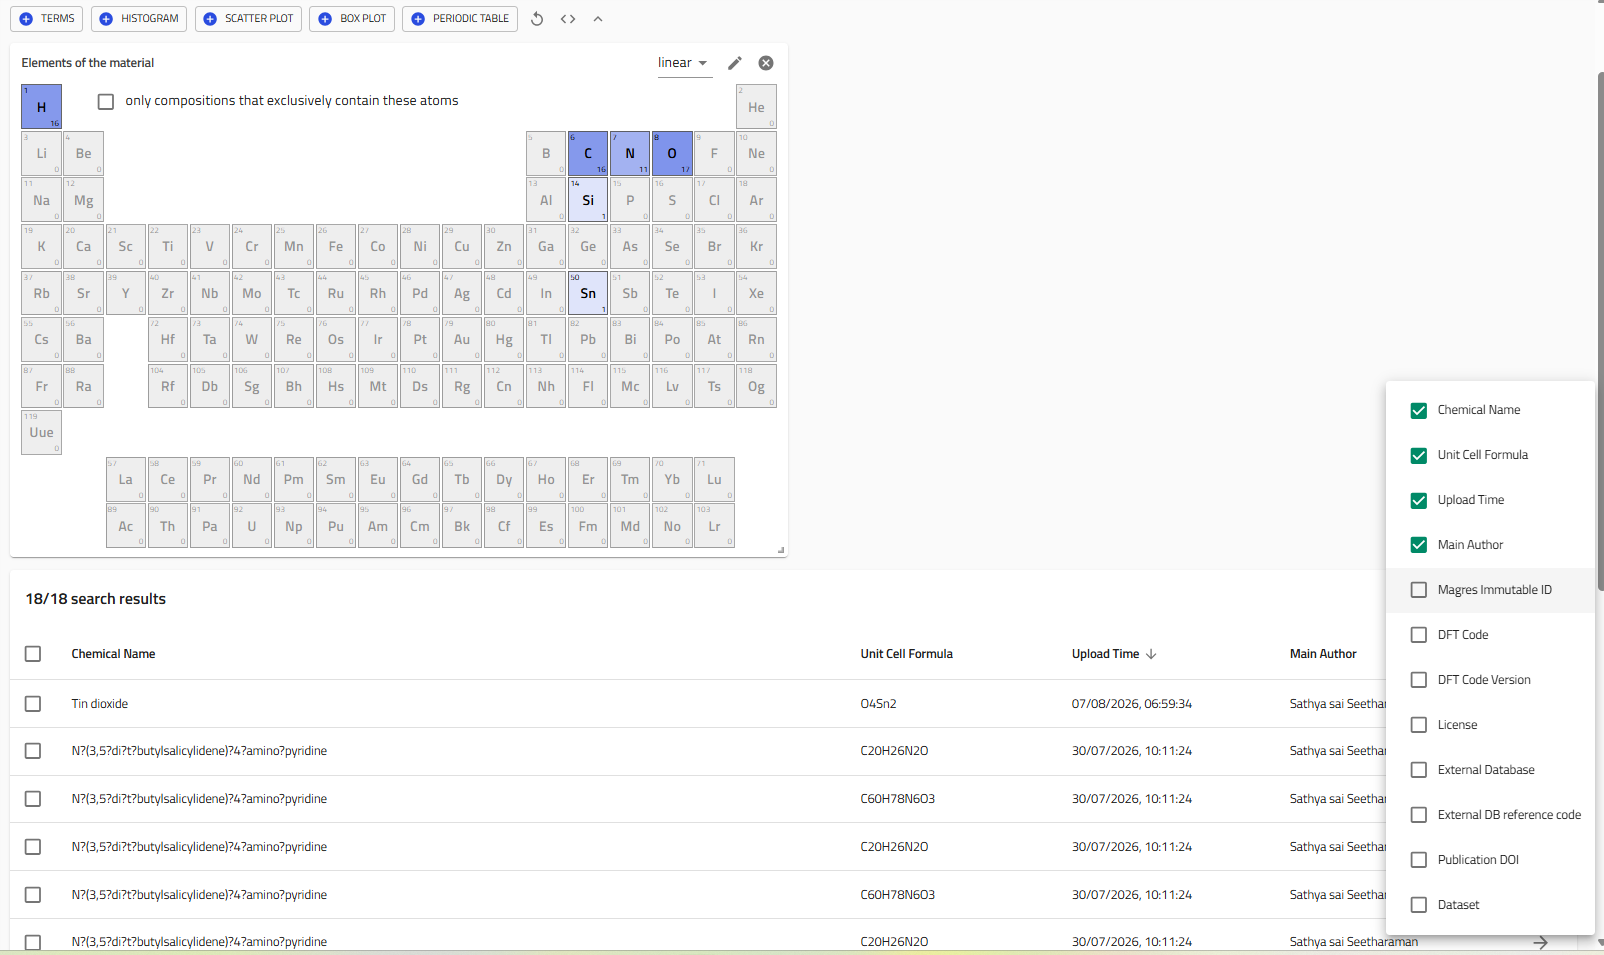Image resolution: width=1604 pixels, height=955 pixels.
Task: Add a Scatter Plot widget
Action: [x=248, y=19]
